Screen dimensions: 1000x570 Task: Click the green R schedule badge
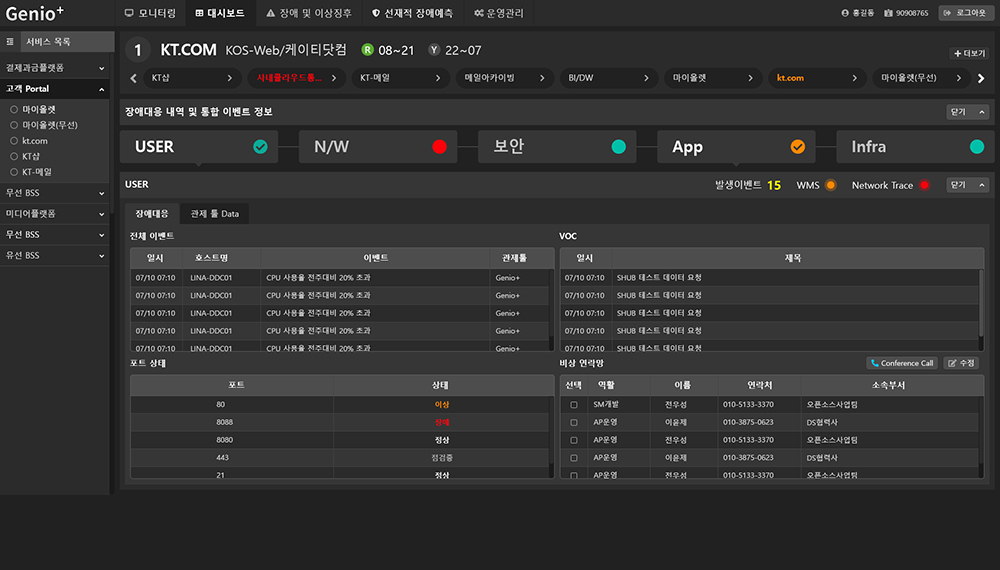(x=367, y=50)
